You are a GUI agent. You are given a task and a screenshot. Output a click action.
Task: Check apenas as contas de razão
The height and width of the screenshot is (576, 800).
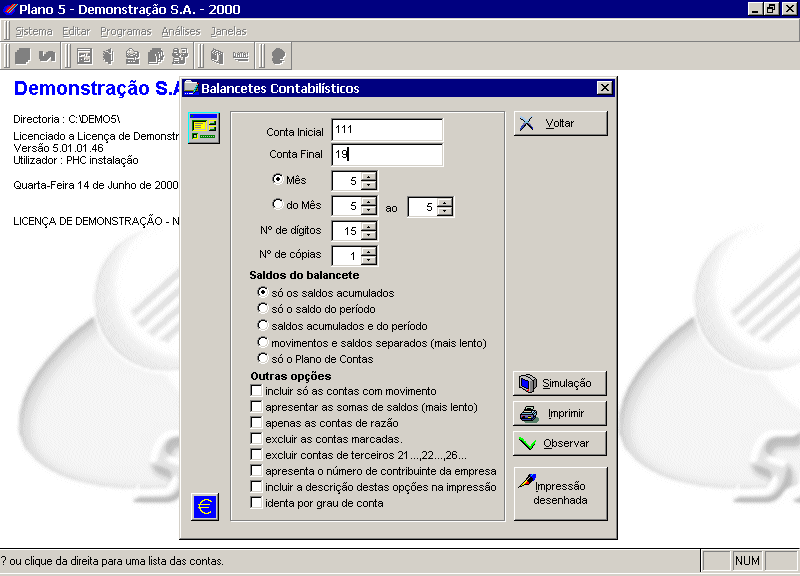coord(256,422)
